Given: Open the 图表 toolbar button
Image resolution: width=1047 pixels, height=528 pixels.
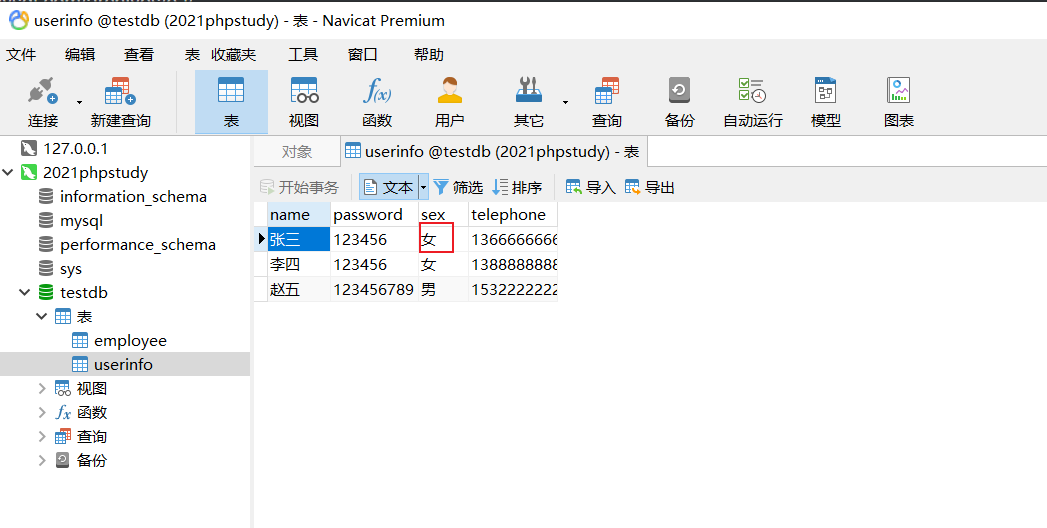Looking at the screenshot, I should 898,102.
